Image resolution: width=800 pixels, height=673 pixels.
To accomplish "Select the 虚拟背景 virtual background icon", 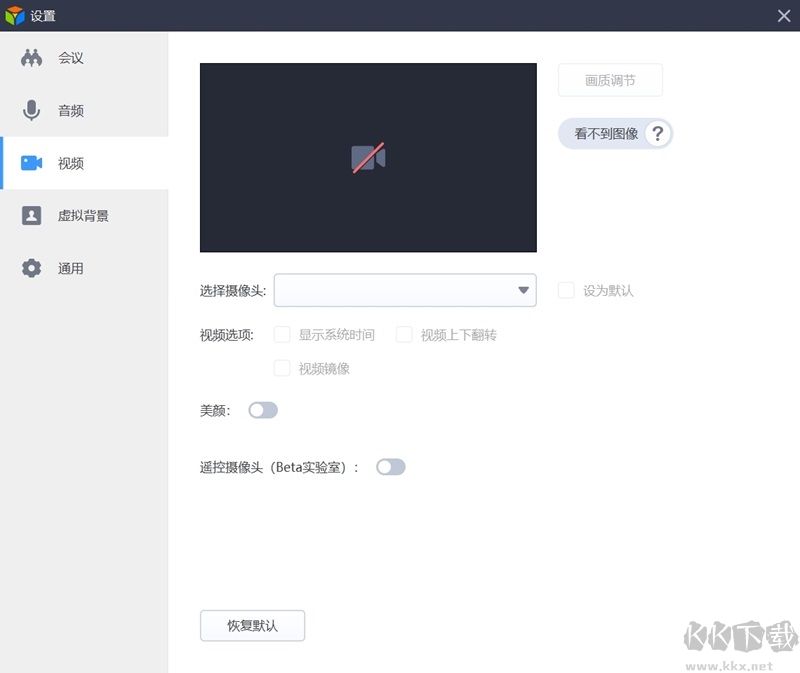I will tap(31, 215).
